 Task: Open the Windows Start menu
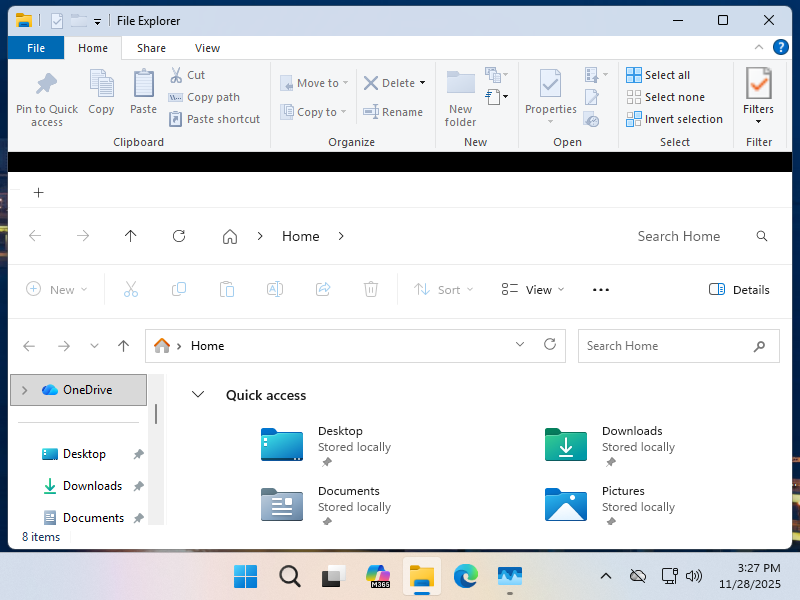(245, 577)
